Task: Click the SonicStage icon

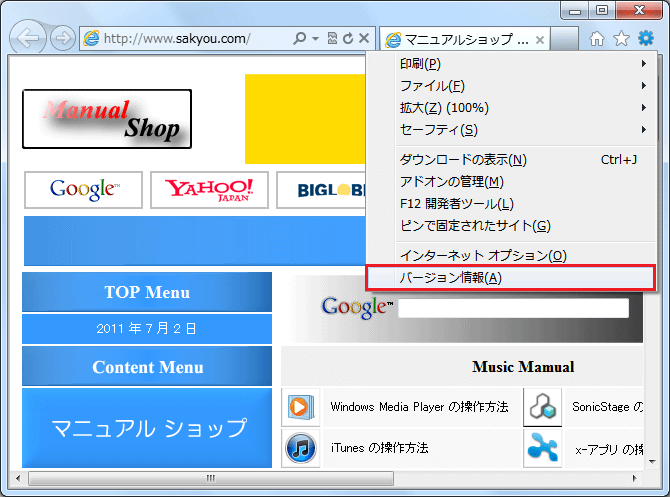Action: [x=542, y=407]
